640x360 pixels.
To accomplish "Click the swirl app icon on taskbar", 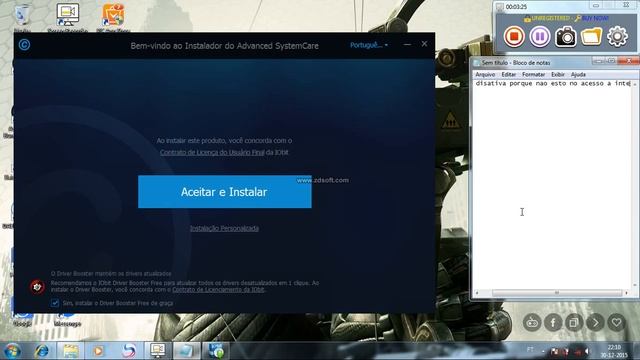I will 129,351.
